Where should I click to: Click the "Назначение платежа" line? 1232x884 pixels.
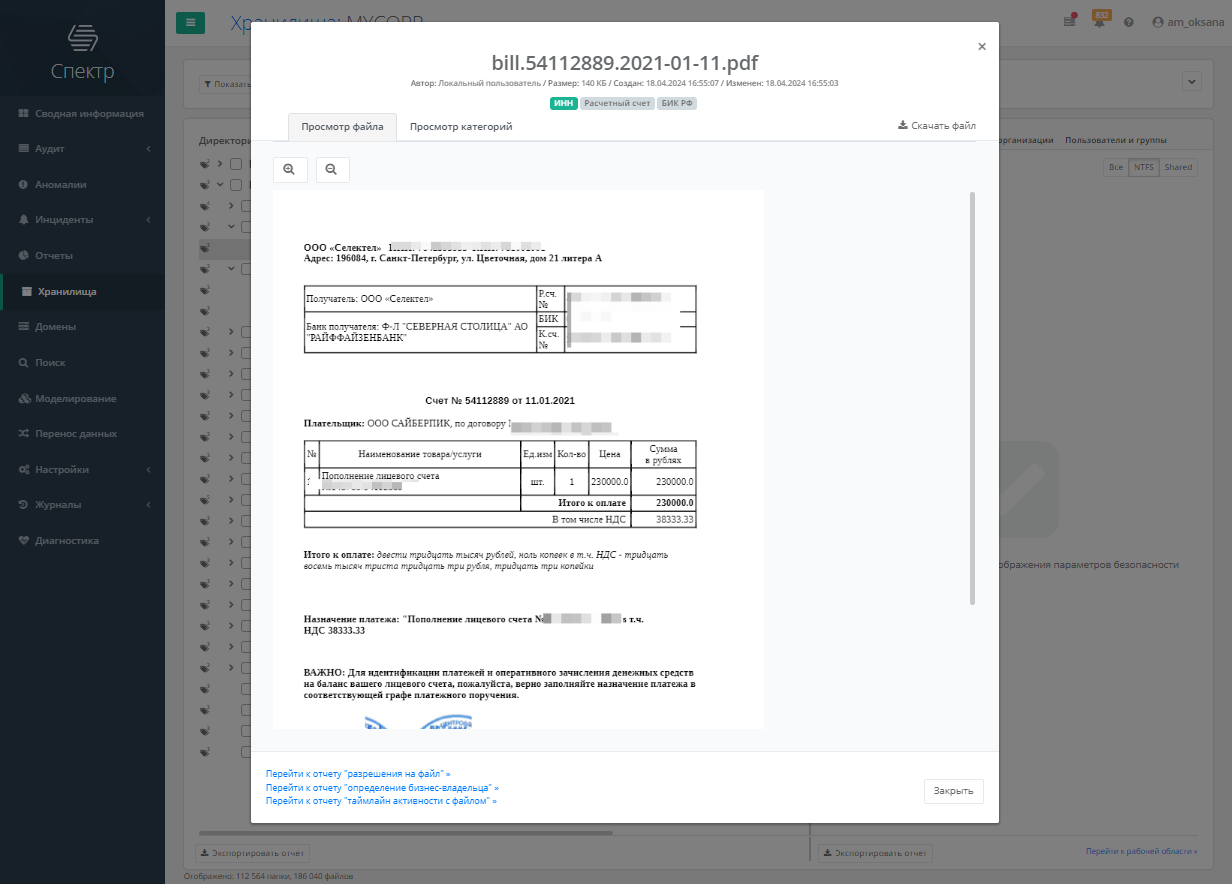pos(474,625)
